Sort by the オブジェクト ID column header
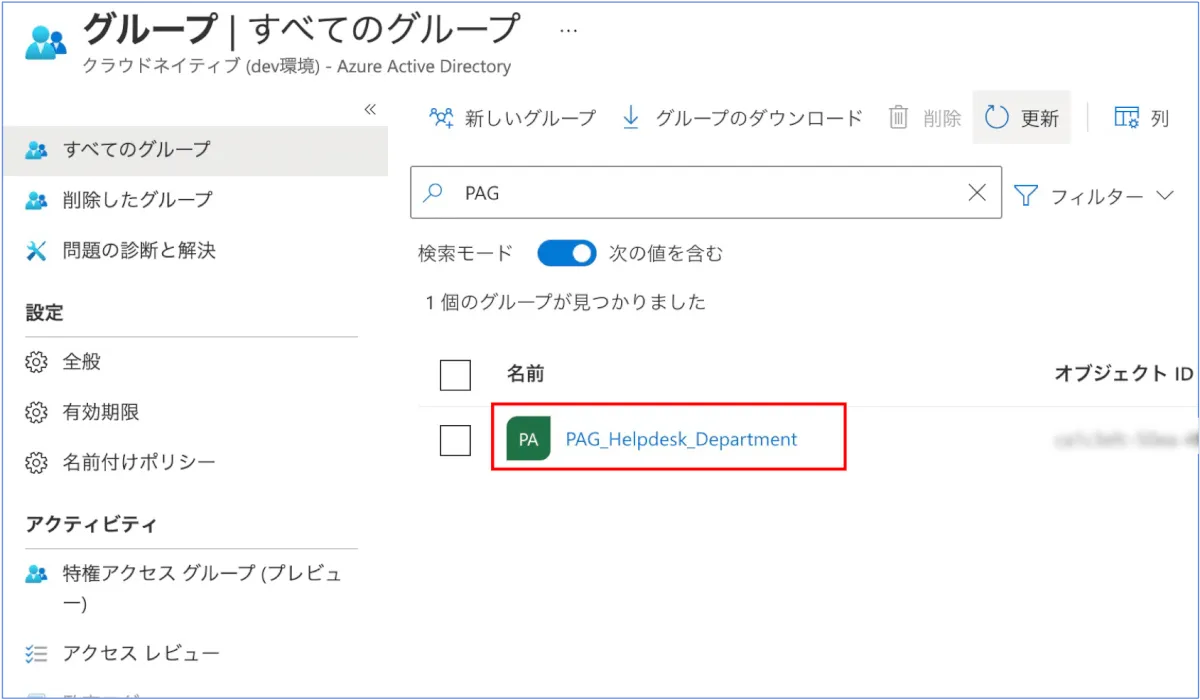 1124,374
